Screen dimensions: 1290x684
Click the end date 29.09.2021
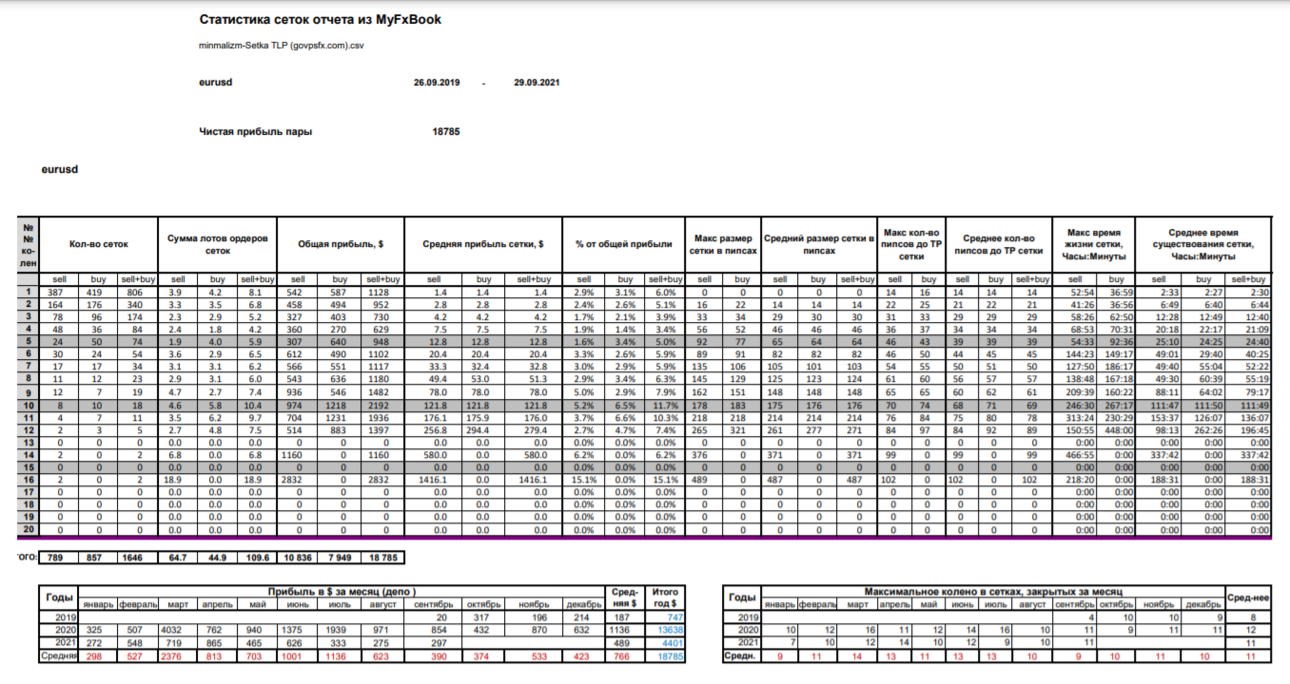(536, 82)
